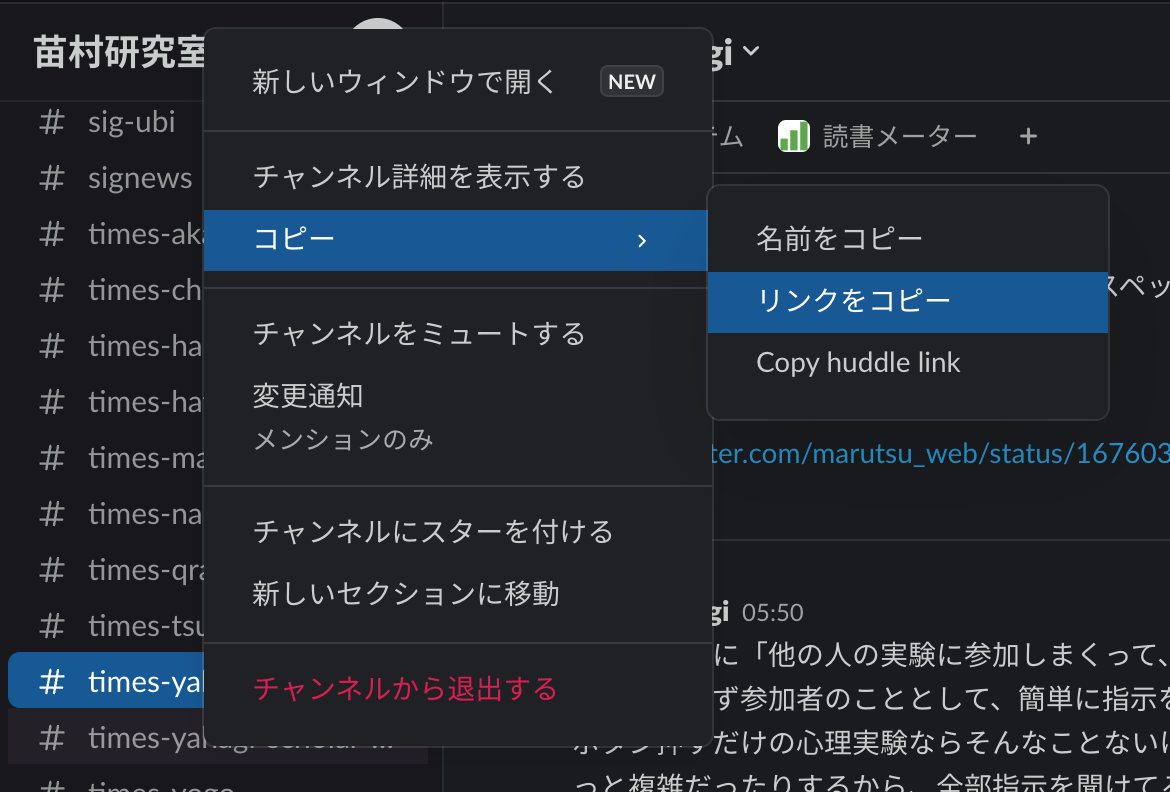Open the 読書メーター bookmark via its green chart icon
1170x792 pixels.
[x=793, y=135]
